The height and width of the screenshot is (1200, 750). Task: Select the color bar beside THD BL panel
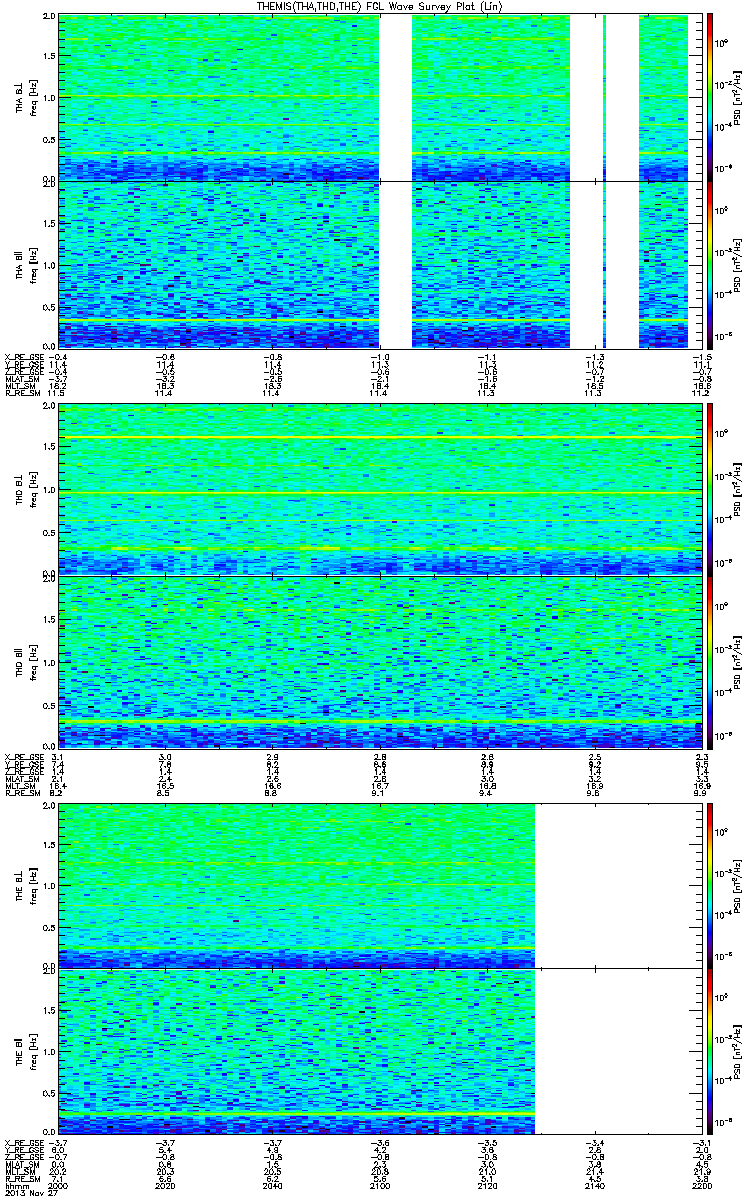click(x=710, y=490)
